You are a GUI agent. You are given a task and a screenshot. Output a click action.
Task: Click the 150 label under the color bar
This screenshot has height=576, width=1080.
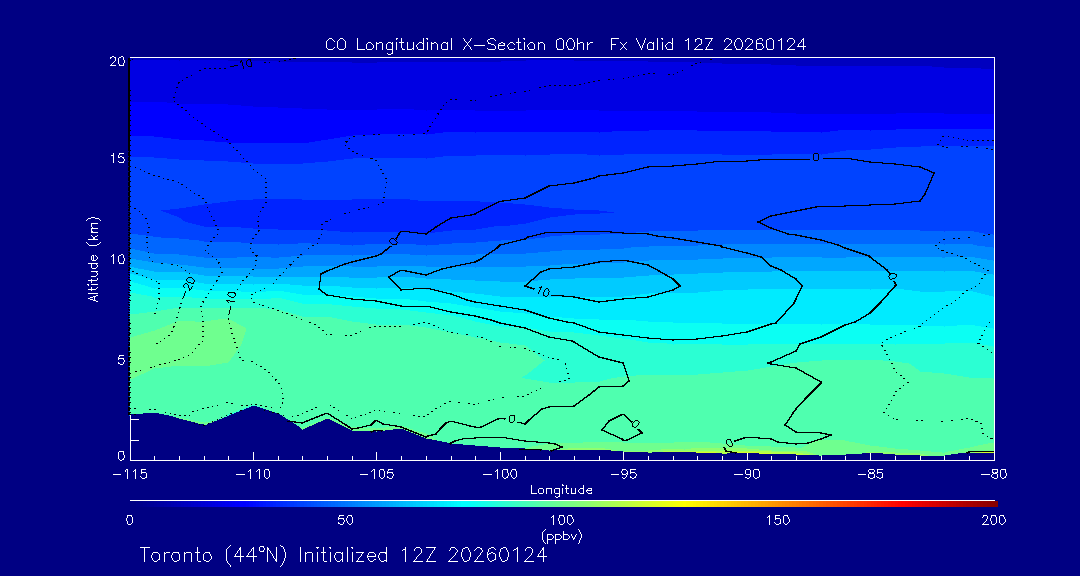(778, 520)
